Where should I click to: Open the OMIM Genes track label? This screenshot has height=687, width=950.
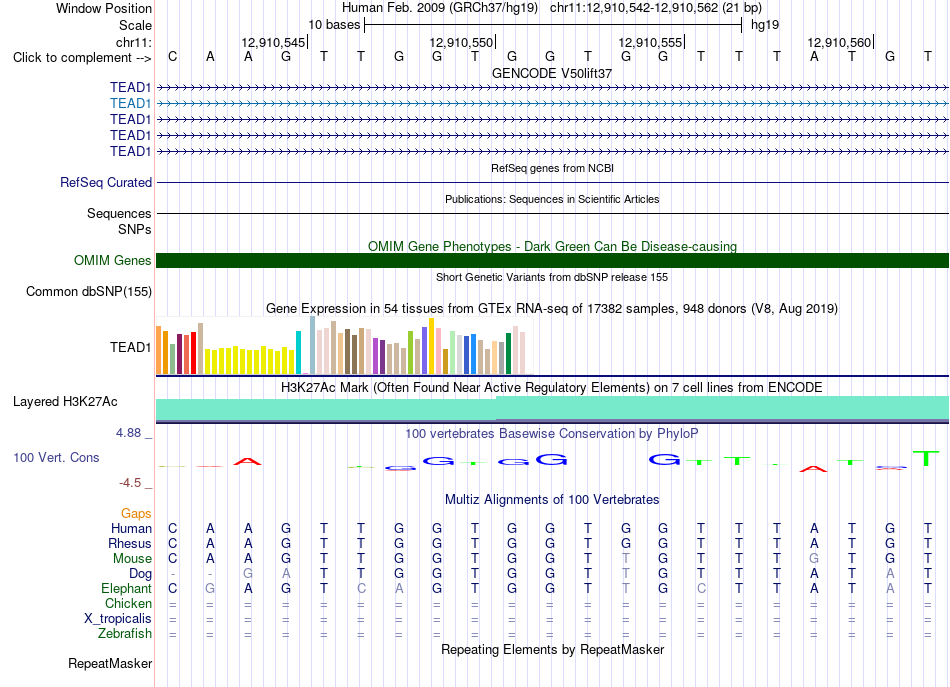(112, 261)
